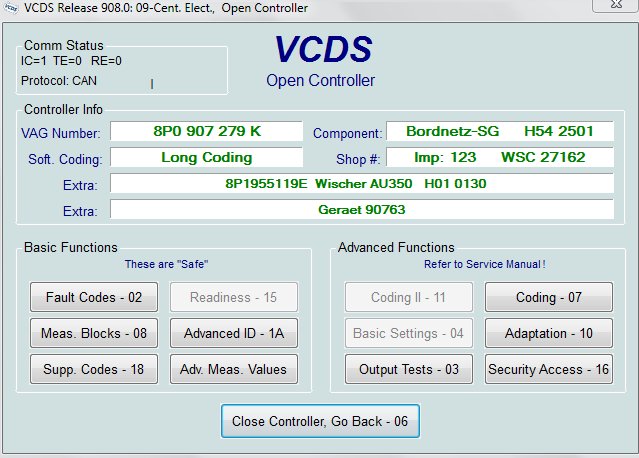
Task: Open Fault Codes - 02
Action: click(x=94, y=297)
